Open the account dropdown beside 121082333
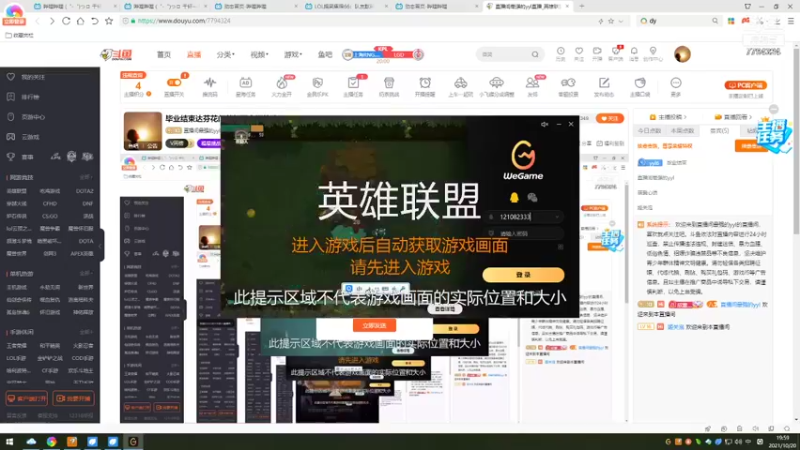 click(x=557, y=217)
